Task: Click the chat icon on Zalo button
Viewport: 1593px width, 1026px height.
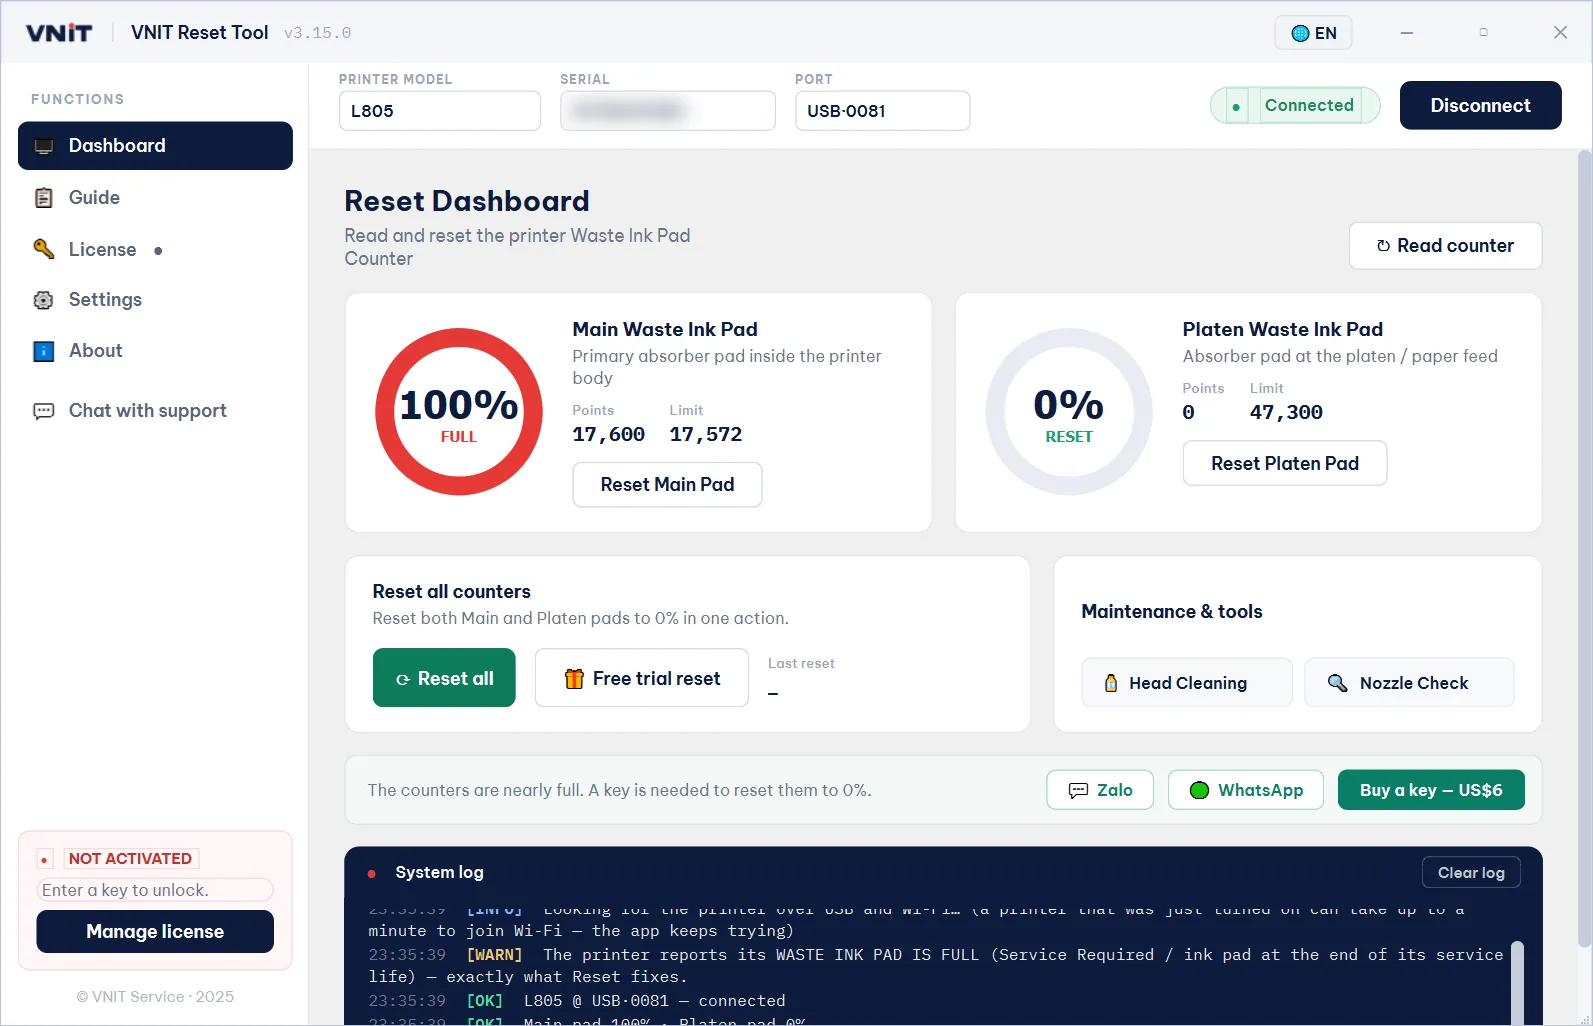Action: click(1078, 790)
